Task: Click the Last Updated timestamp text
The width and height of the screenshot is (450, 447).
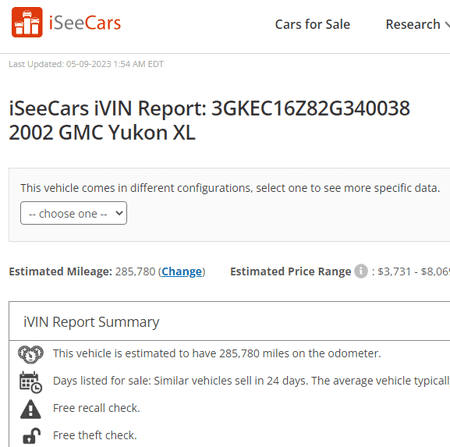Action: click(x=86, y=64)
